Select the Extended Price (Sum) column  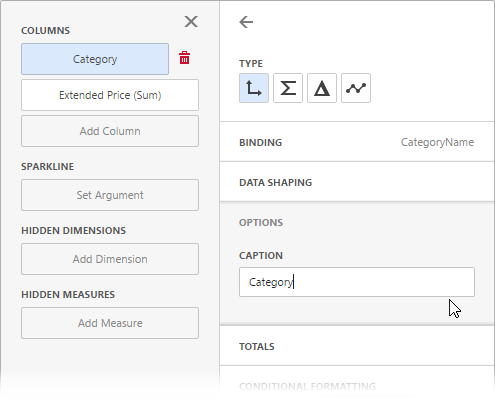click(x=110, y=95)
